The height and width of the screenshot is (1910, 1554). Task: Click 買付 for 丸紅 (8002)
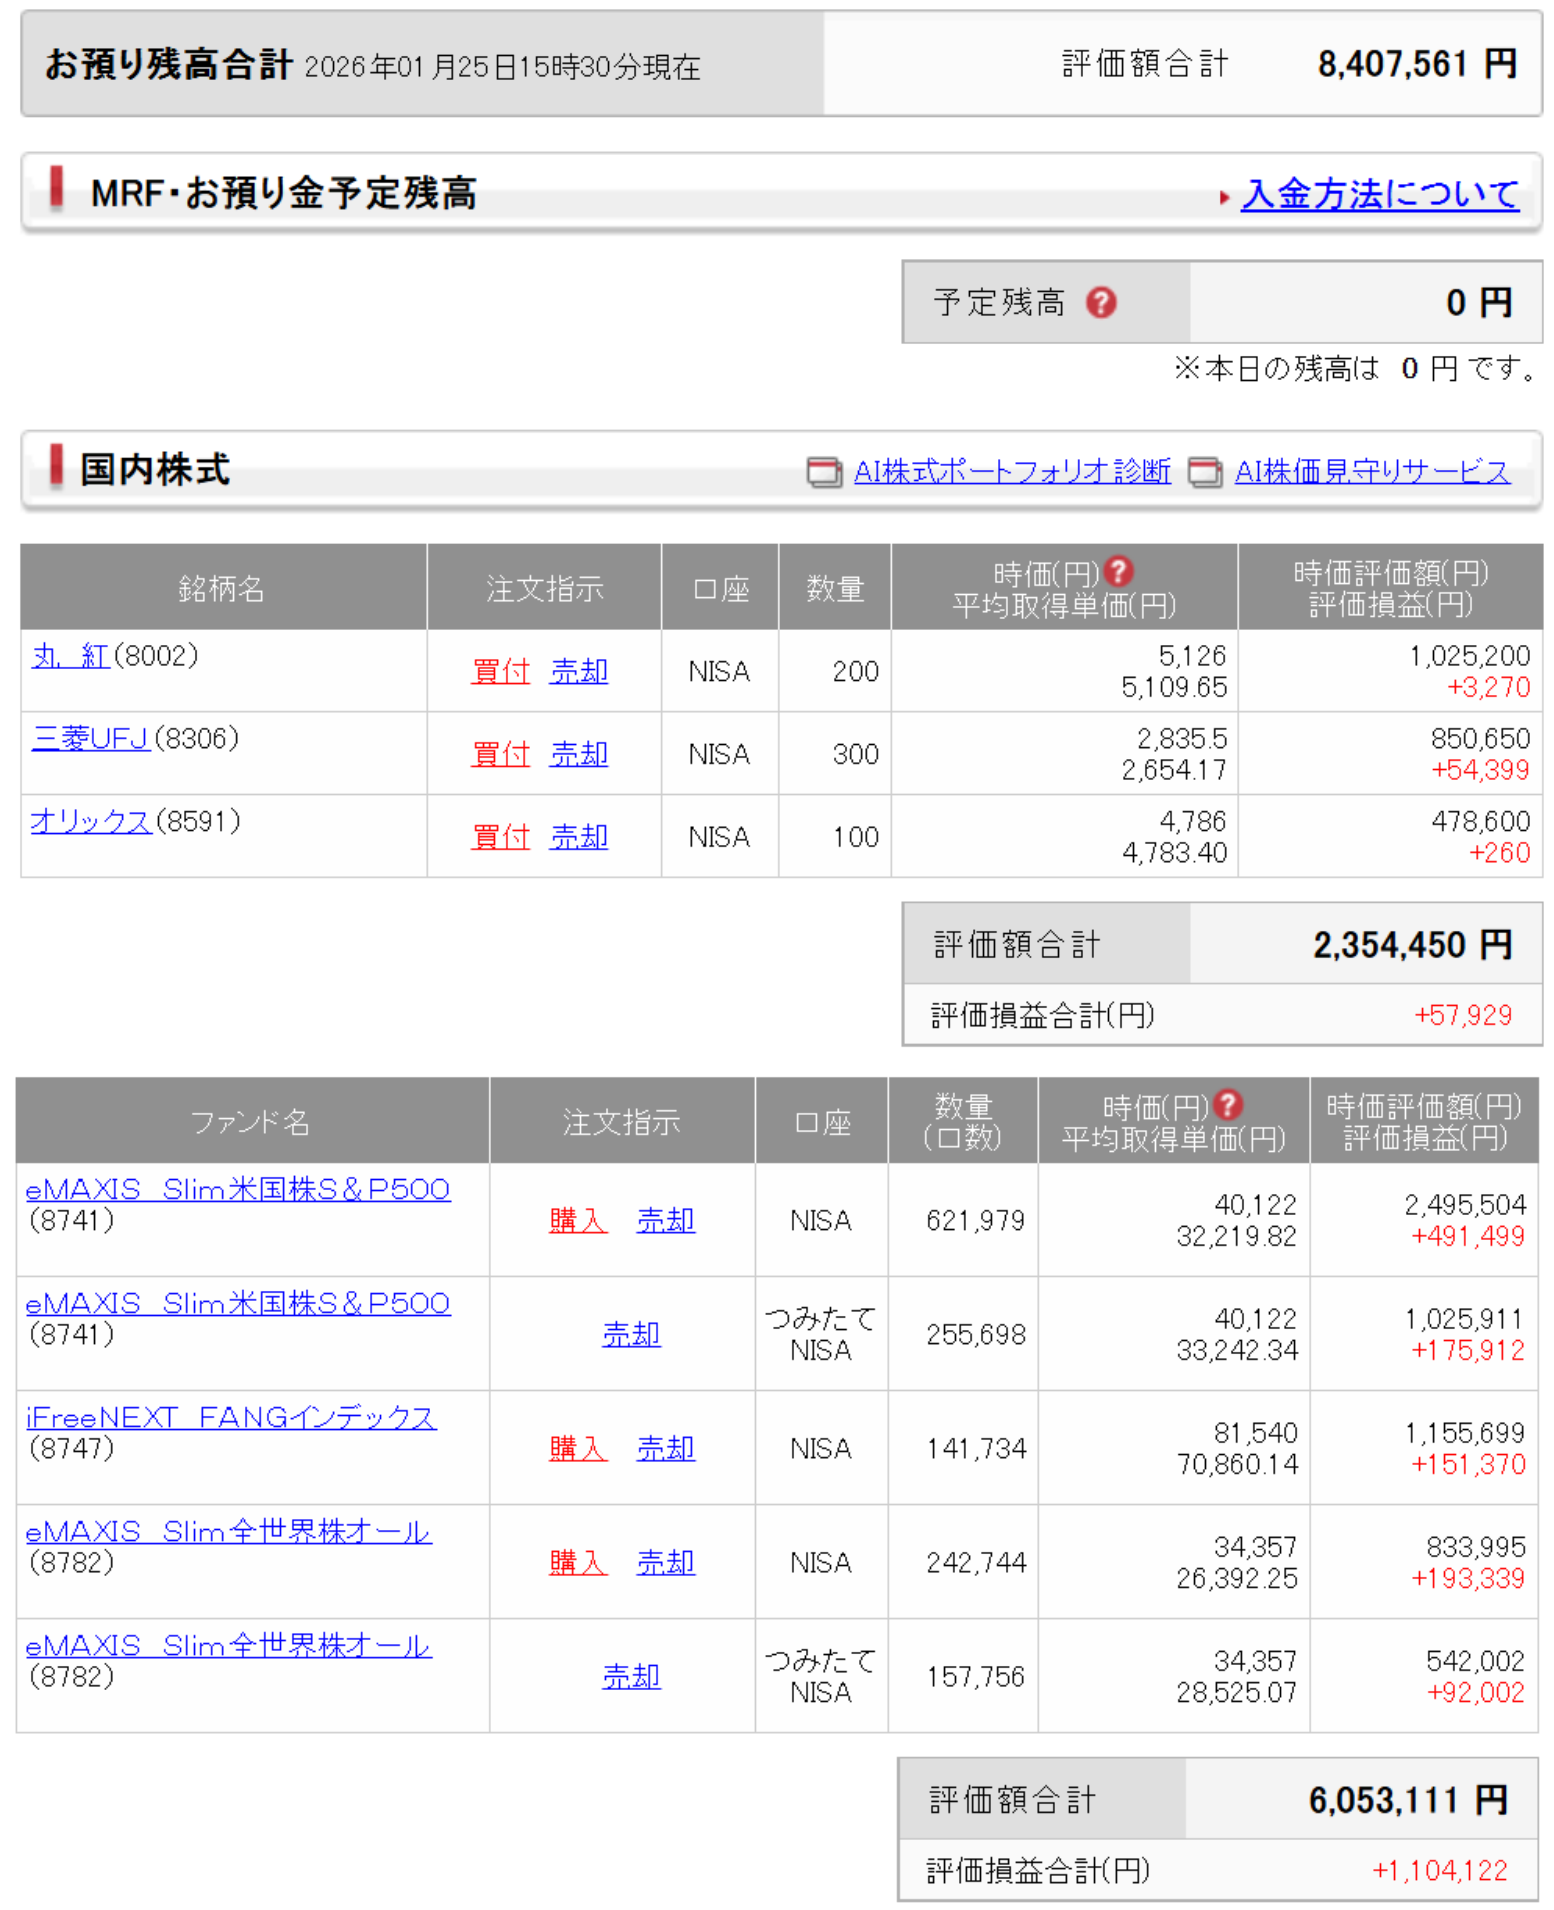tap(500, 671)
